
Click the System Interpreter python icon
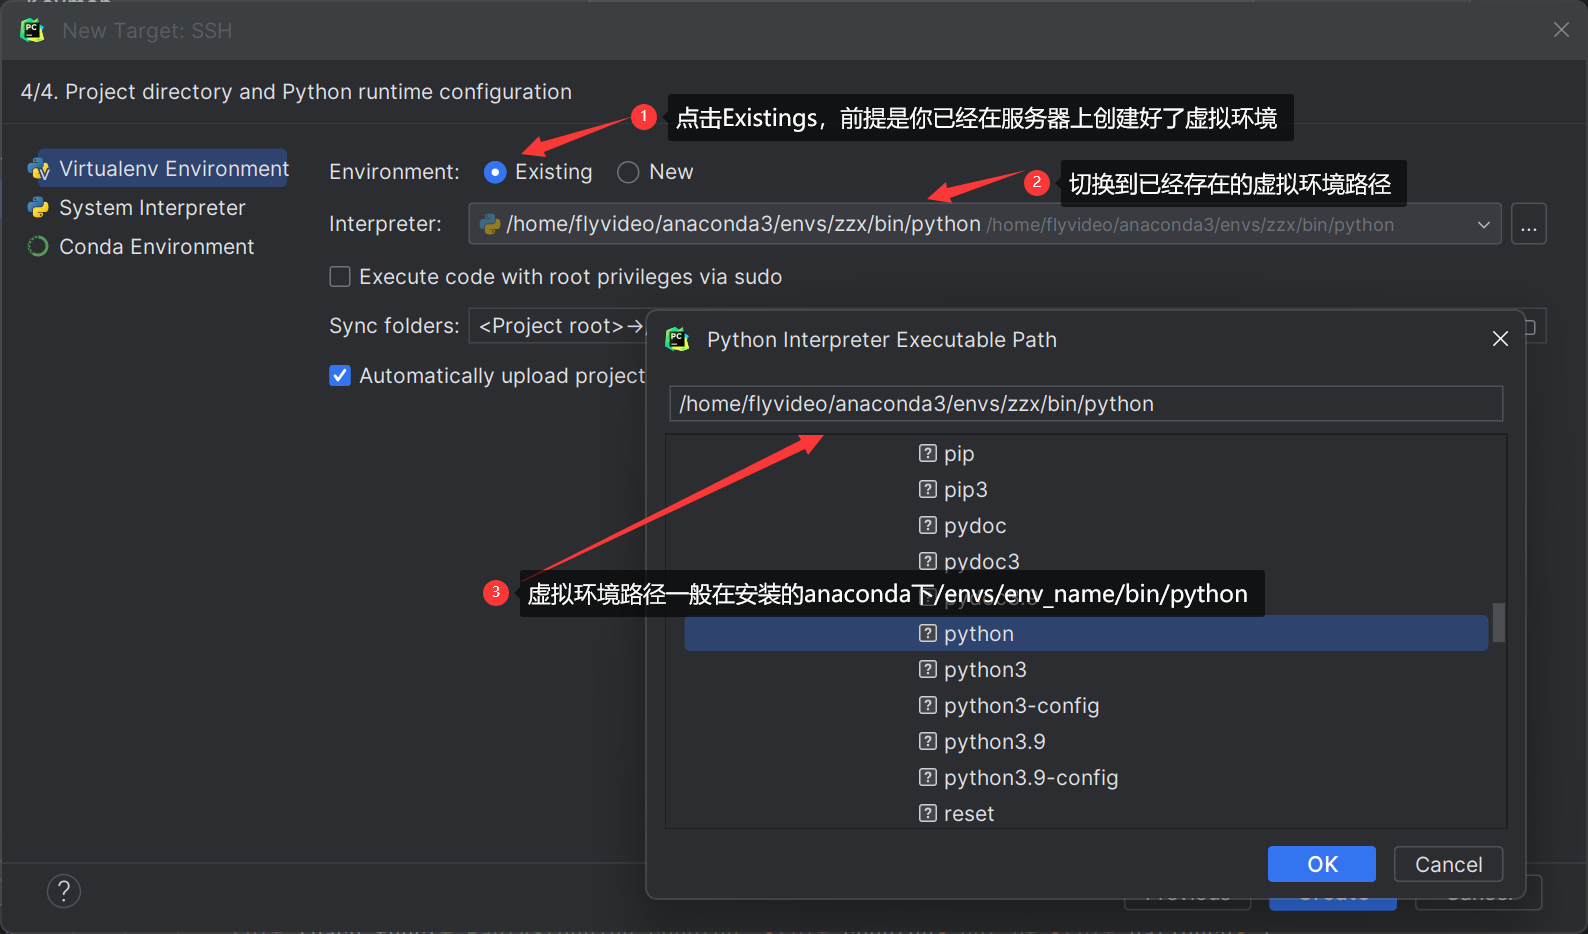click(x=39, y=208)
